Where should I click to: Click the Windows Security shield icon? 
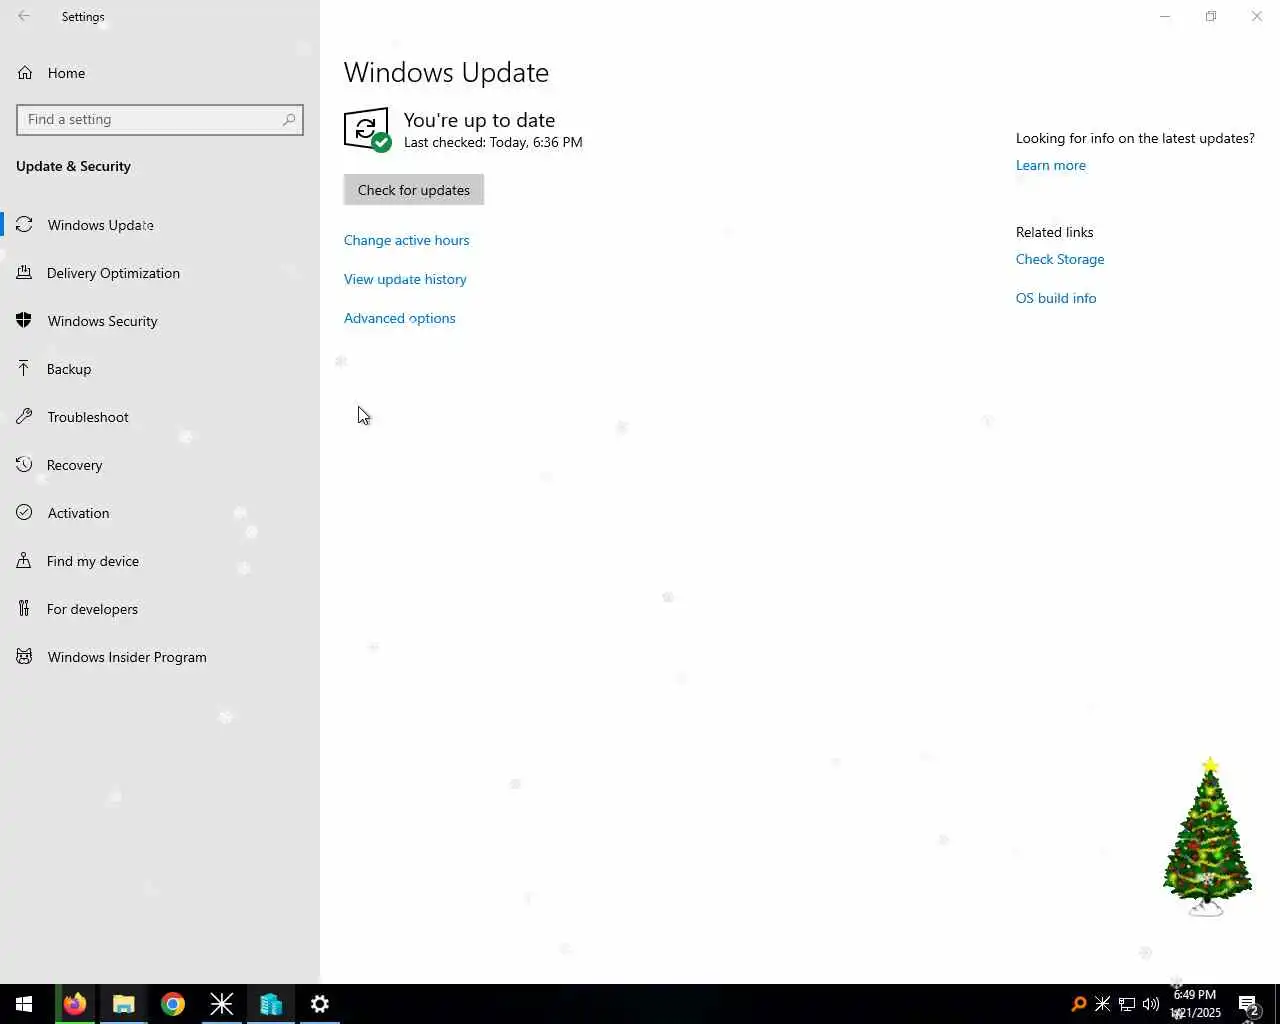pyautogui.click(x=24, y=321)
